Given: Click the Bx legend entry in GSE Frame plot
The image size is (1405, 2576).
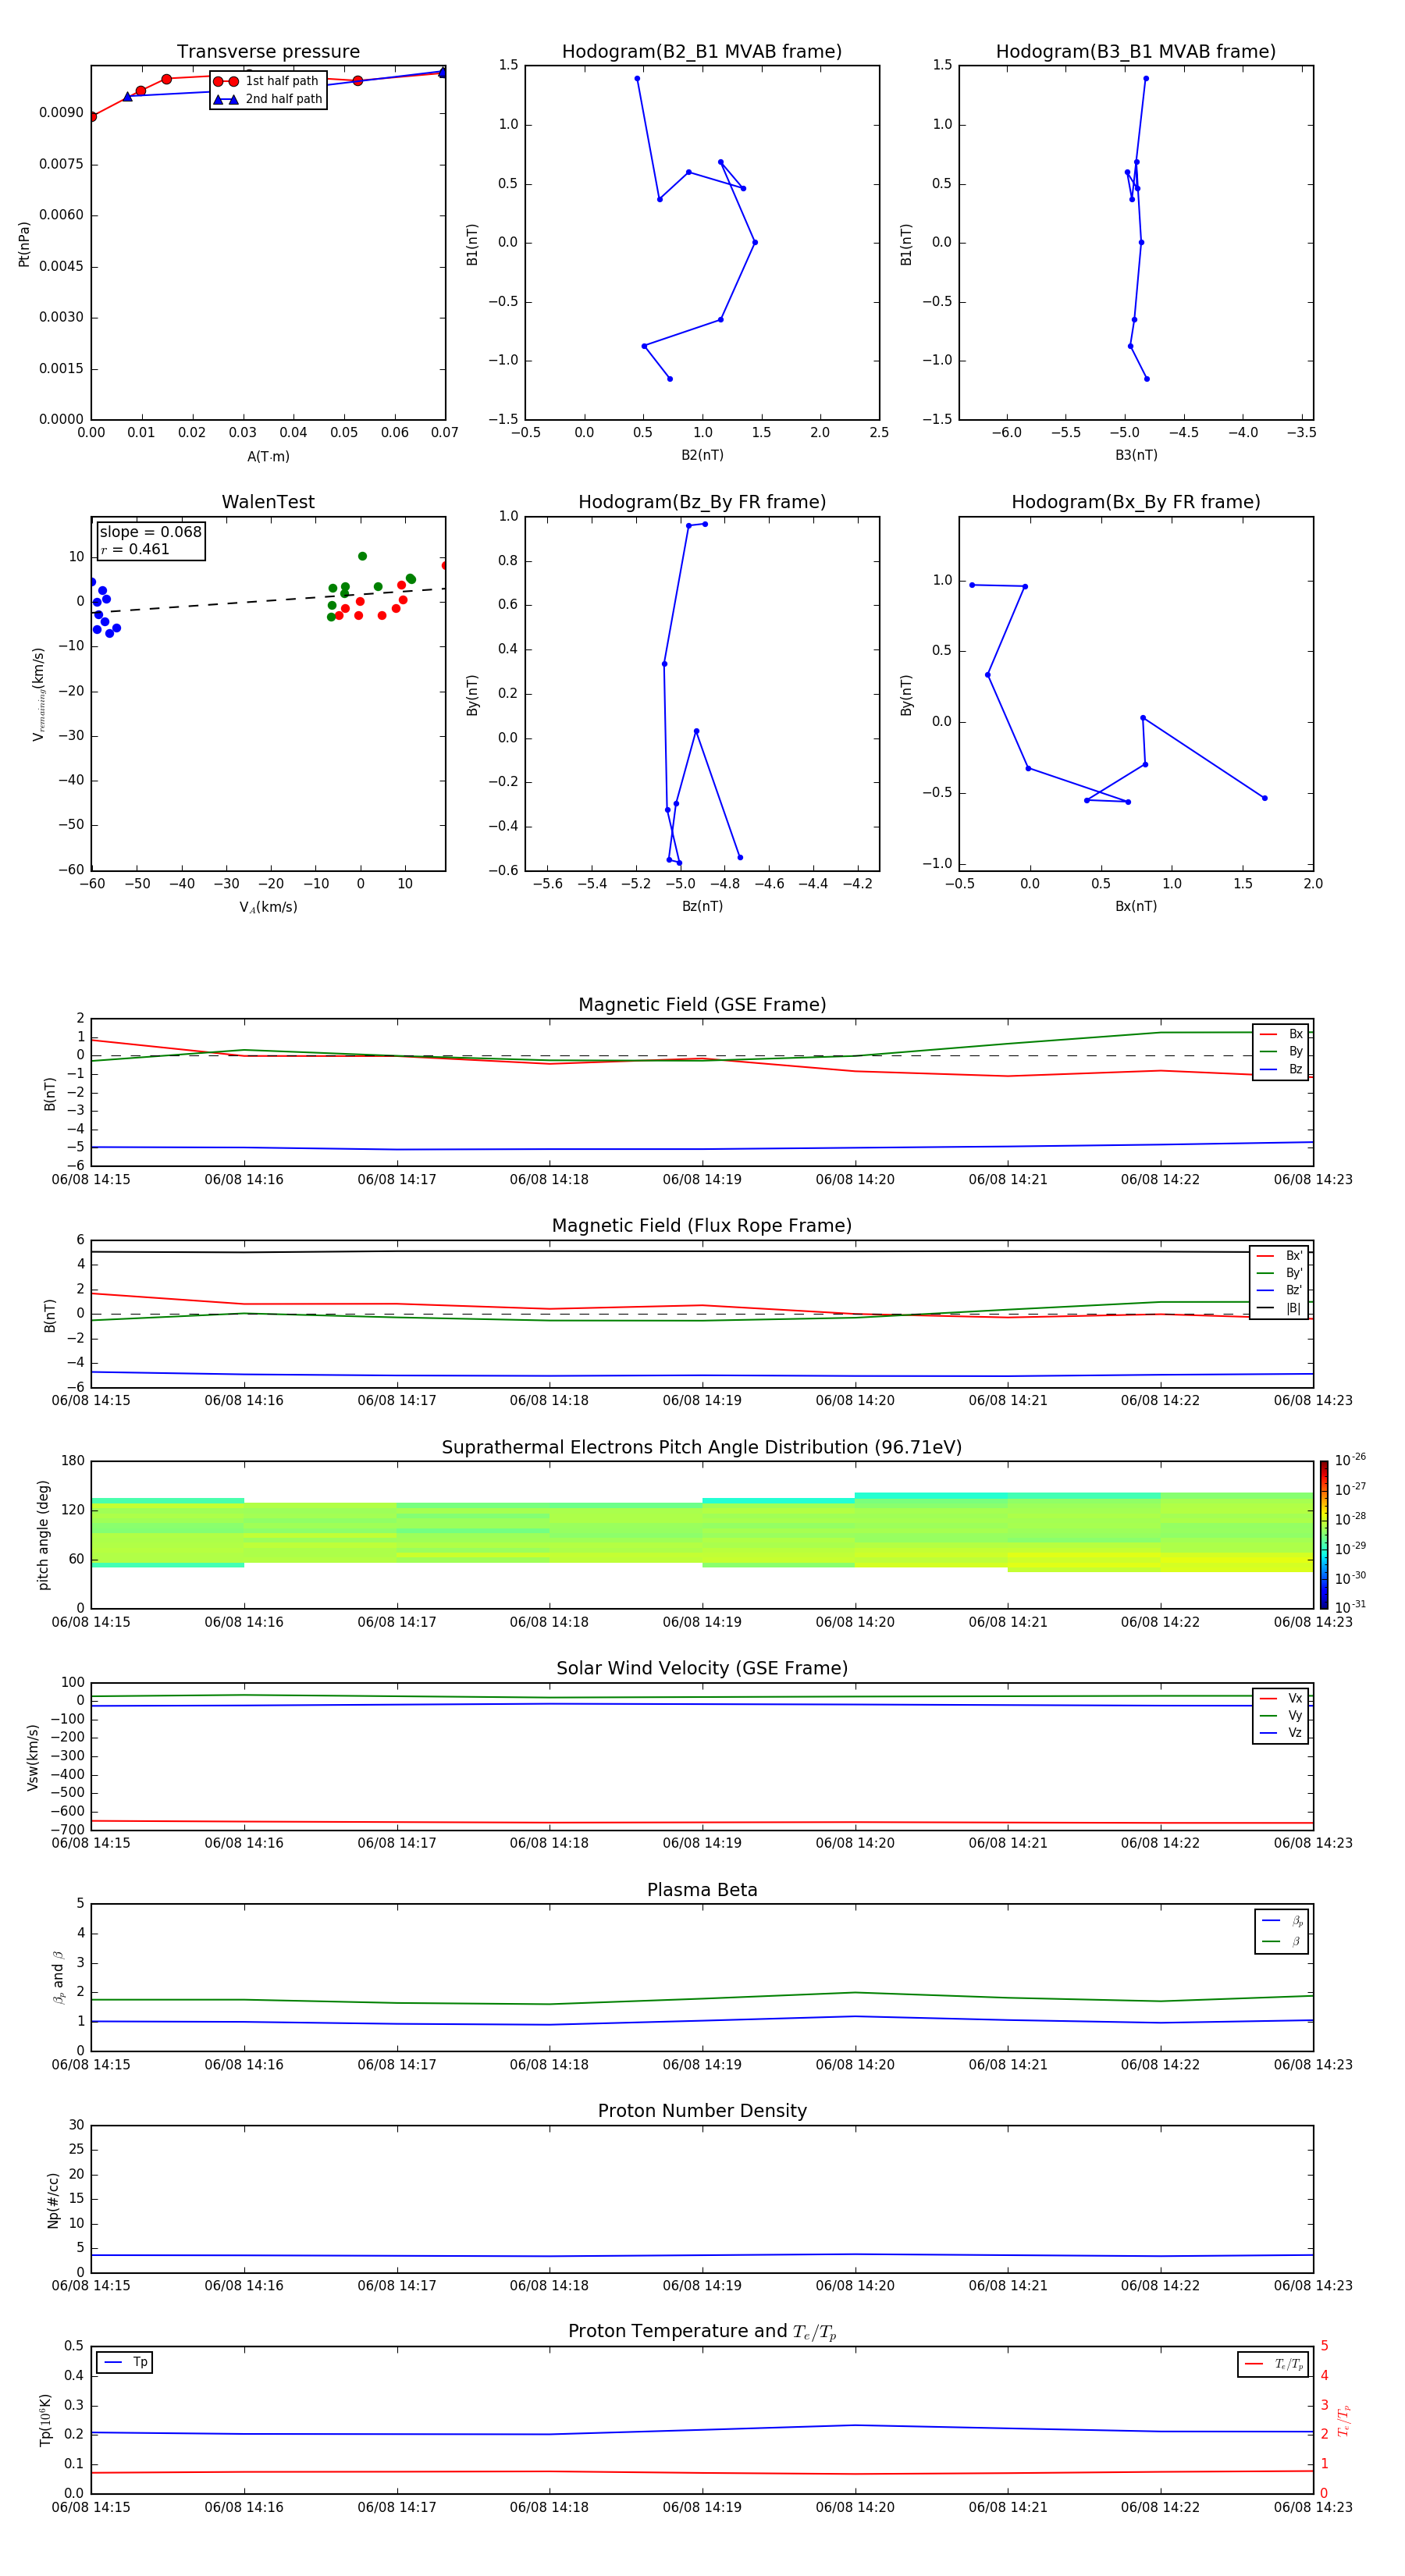Looking at the screenshot, I should [1281, 1034].
